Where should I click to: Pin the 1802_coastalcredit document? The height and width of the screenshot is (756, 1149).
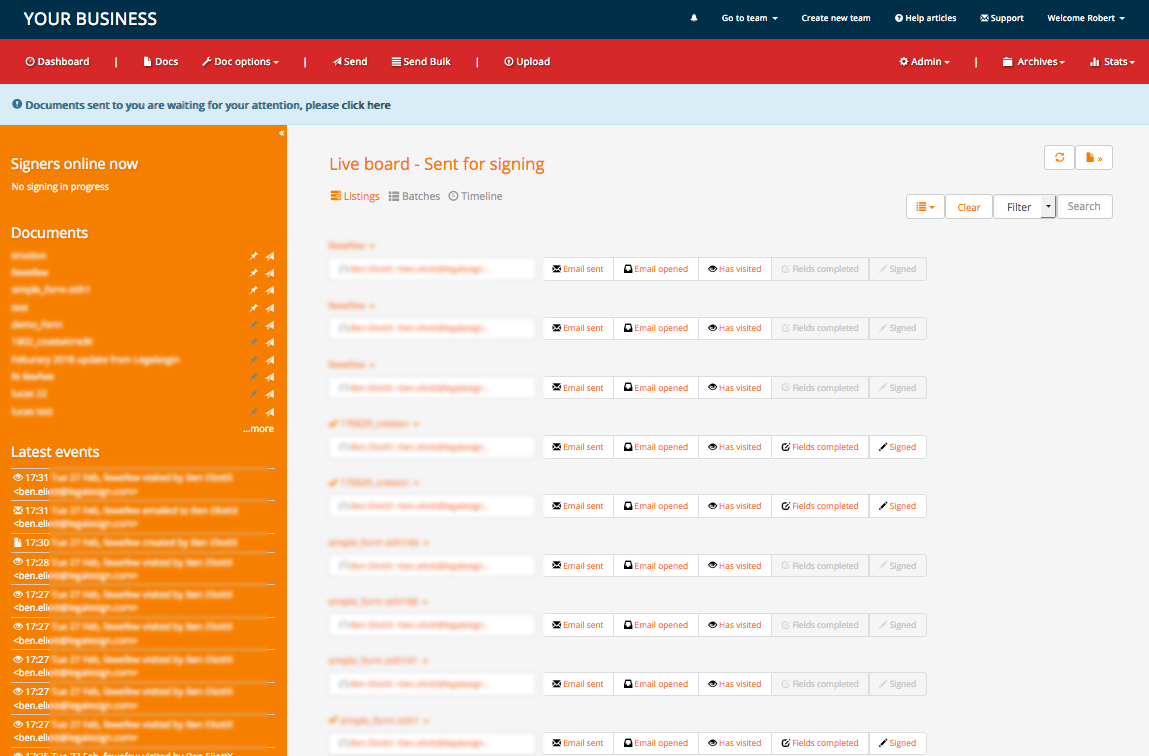point(254,342)
